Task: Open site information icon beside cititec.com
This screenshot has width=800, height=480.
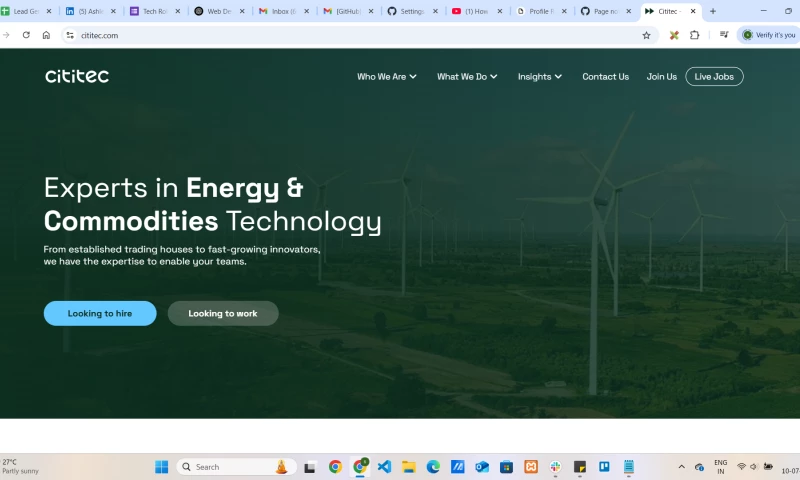Action: click(x=70, y=35)
